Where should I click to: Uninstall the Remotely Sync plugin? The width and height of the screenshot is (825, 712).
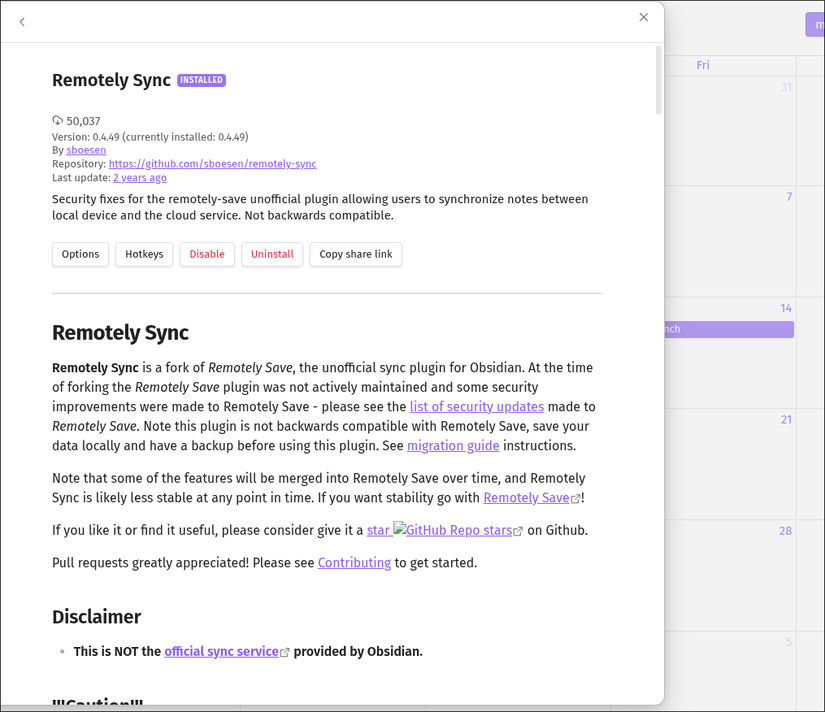(272, 254)
